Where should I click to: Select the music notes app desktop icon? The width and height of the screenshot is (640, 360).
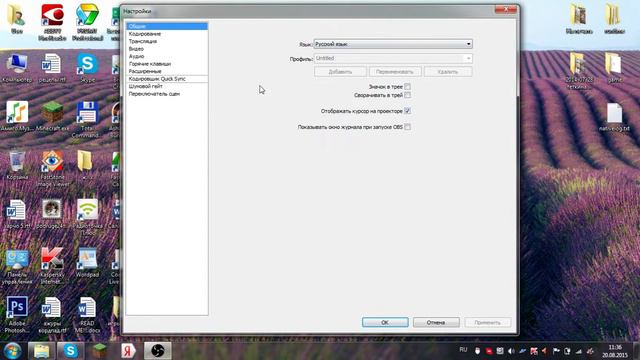pyautogui.click(x=17, y=116)
